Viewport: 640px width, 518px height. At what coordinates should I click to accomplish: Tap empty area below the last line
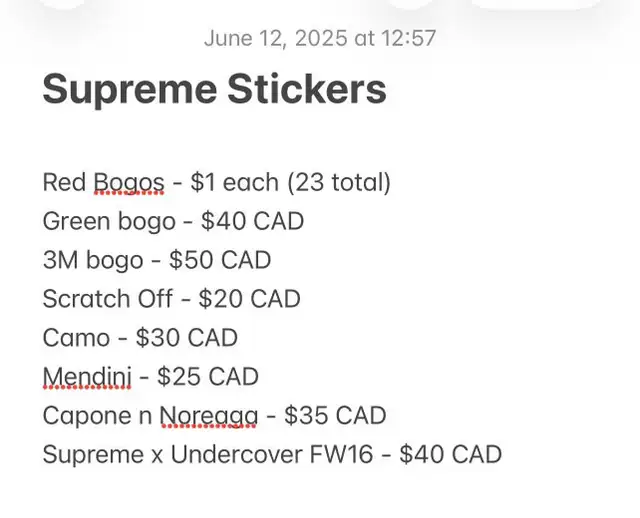(320, 494)
